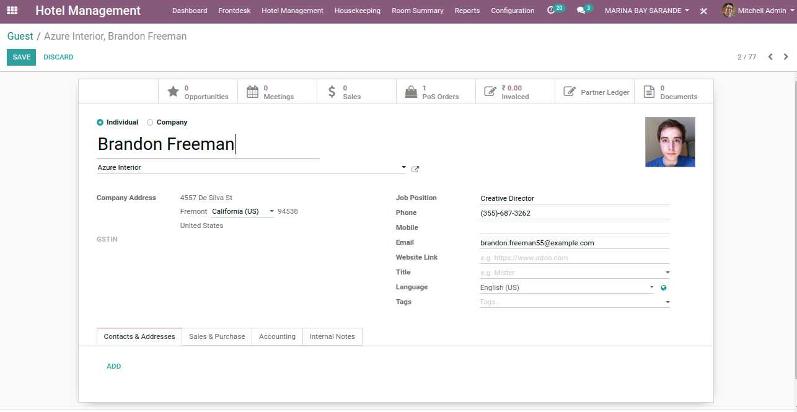This screenshot has height=412, width=797.
Task: Open the apps grid menu icon
Action: point(12,10)
